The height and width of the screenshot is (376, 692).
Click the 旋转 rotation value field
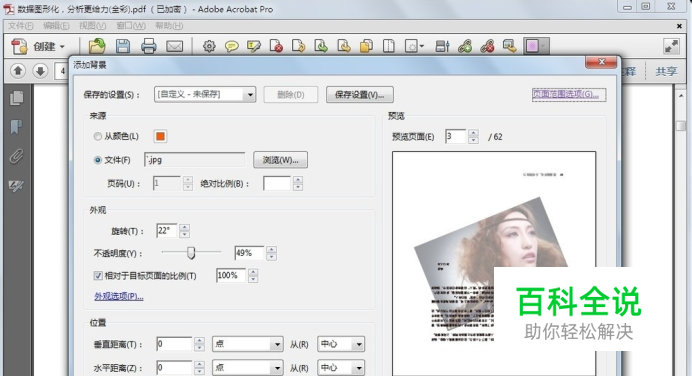167,230
